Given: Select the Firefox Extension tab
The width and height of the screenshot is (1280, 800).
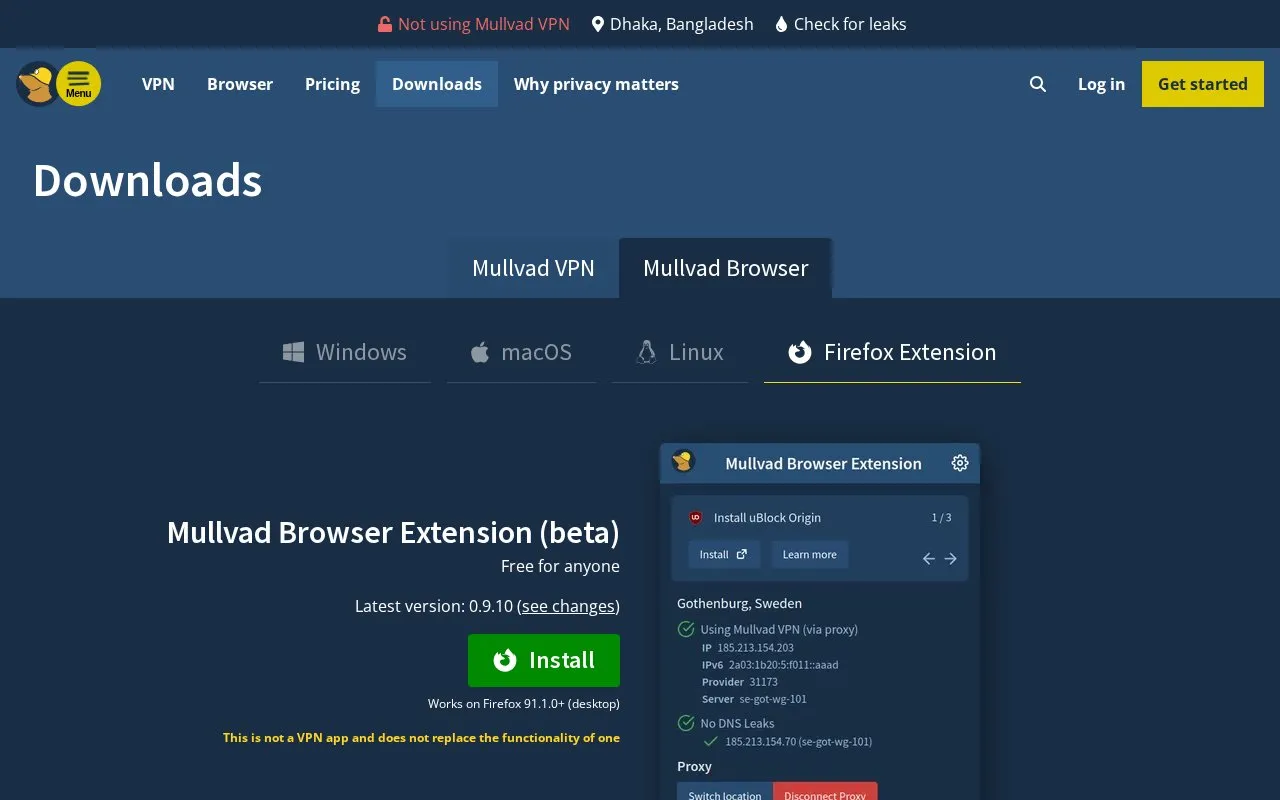Looking at the screenshot, I should [892, 352].
